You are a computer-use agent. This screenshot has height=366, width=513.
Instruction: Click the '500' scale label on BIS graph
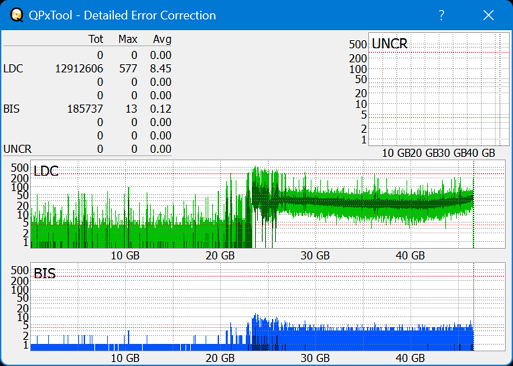(20, 270)
